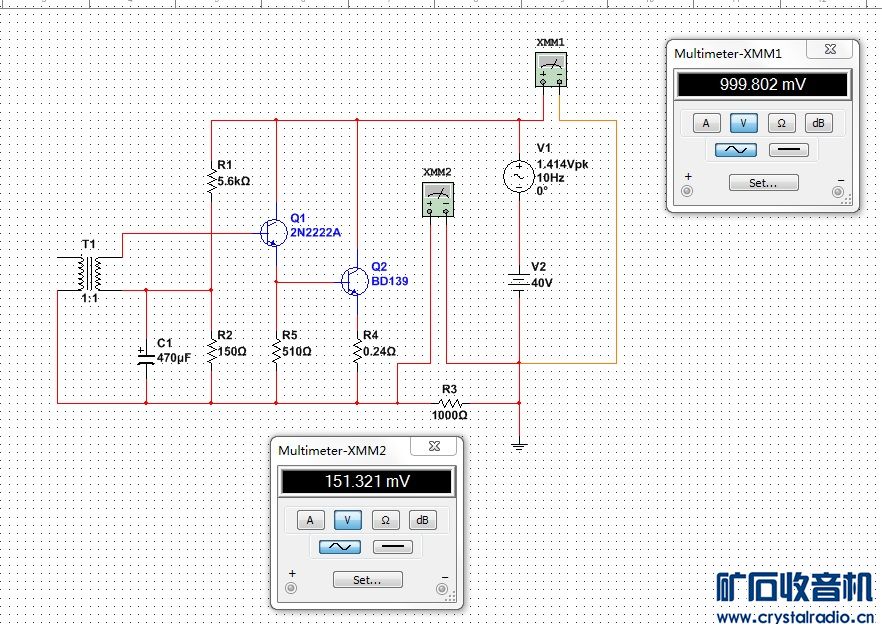The width and height of the screenshot is (882, 630).
Task: Click positive terminal of Multimeter-XMM2
Action: 291,588
